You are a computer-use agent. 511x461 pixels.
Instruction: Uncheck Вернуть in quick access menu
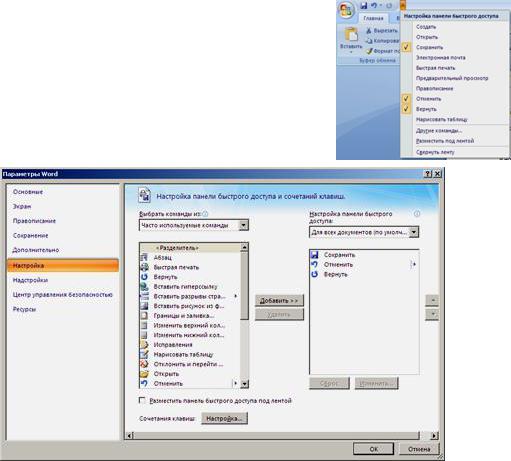click(406, 109)
